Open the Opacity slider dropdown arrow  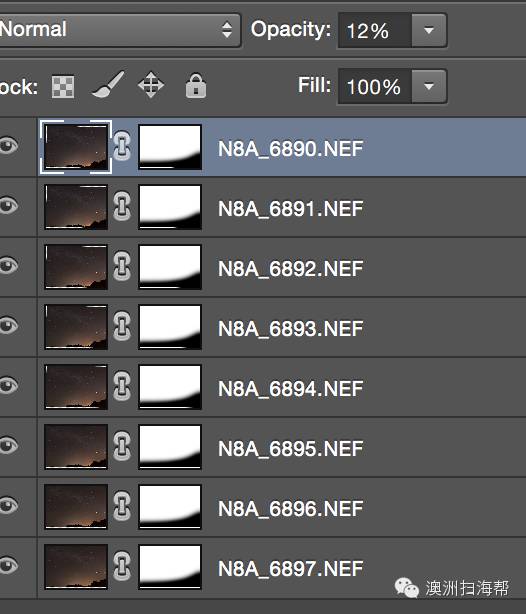[429, 30]
